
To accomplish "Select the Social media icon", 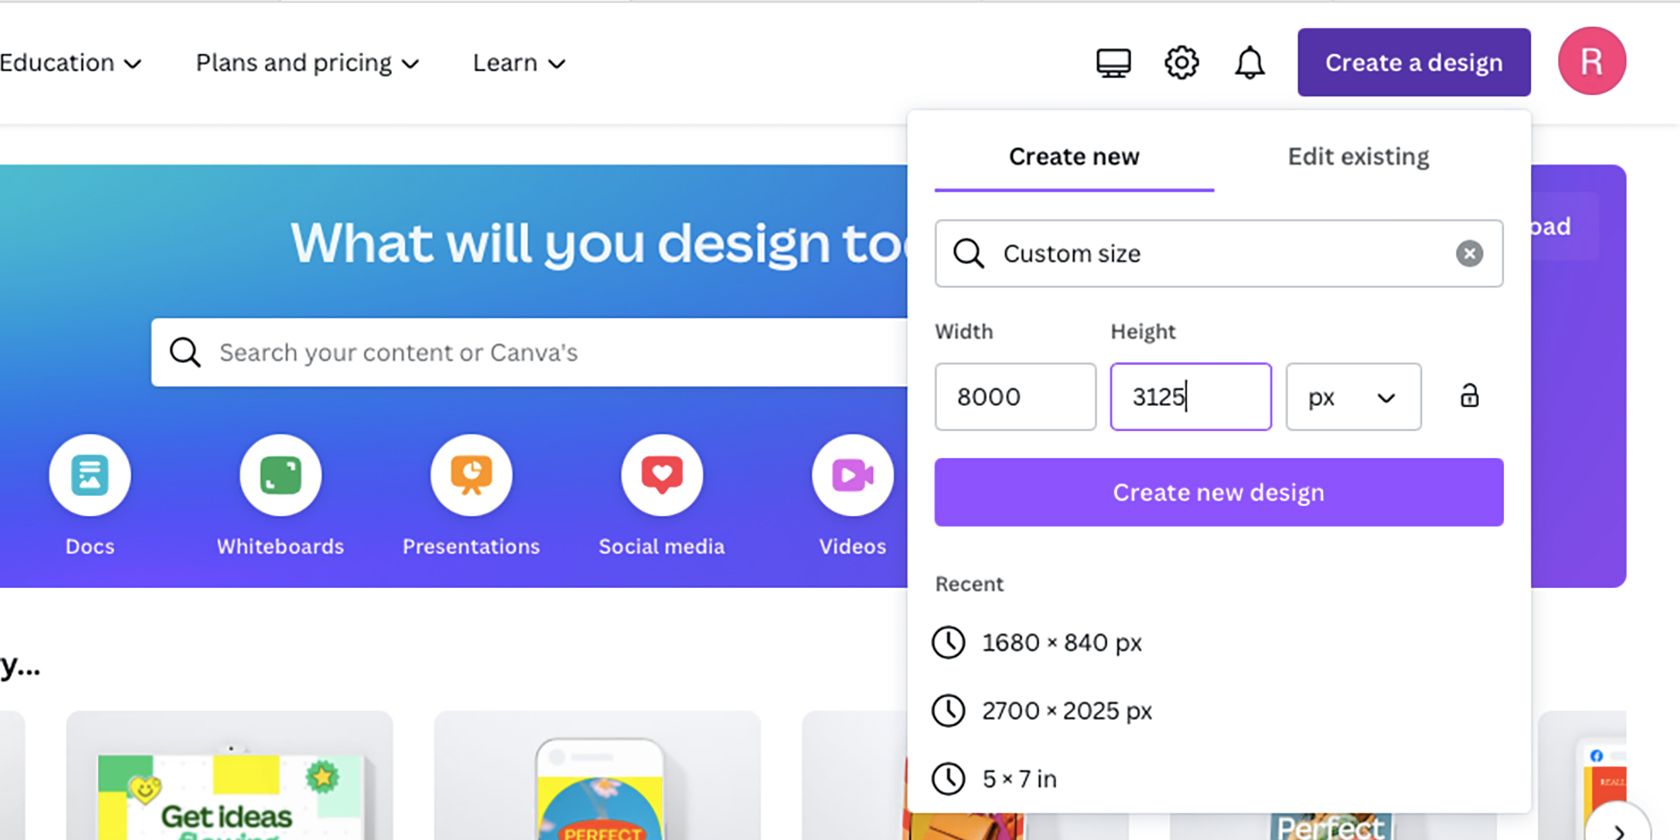I will (662, 475).
